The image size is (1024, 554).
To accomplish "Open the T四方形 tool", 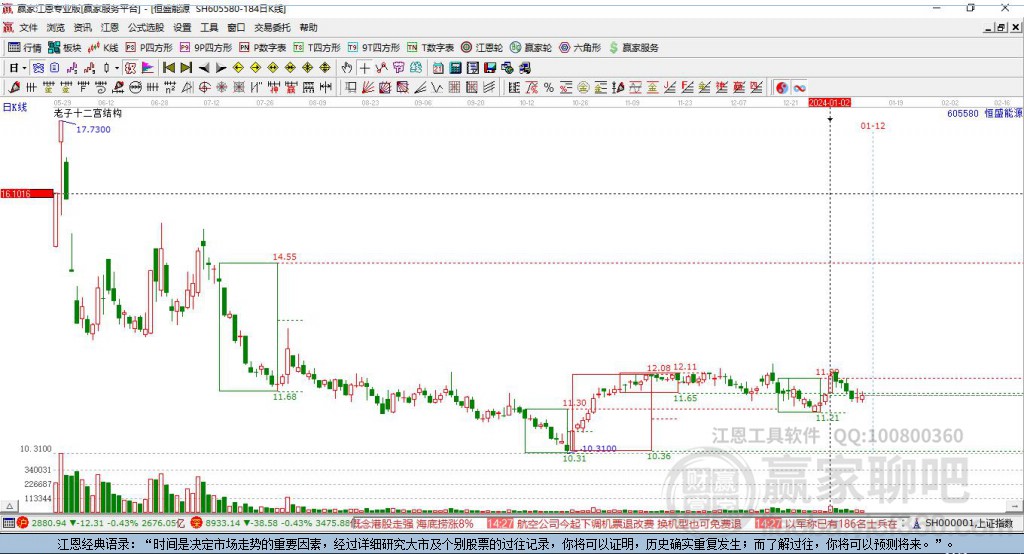I will [317, 48].
